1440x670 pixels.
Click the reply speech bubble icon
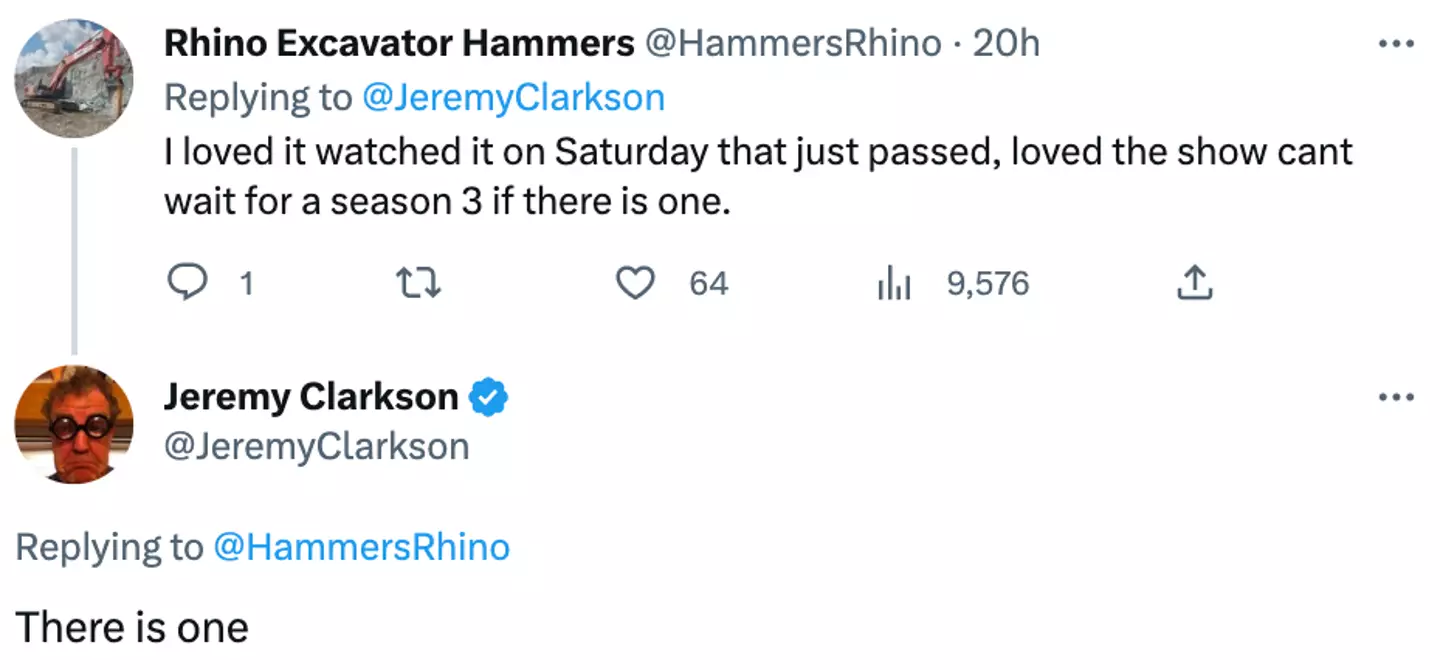click(x=185, y=284)
